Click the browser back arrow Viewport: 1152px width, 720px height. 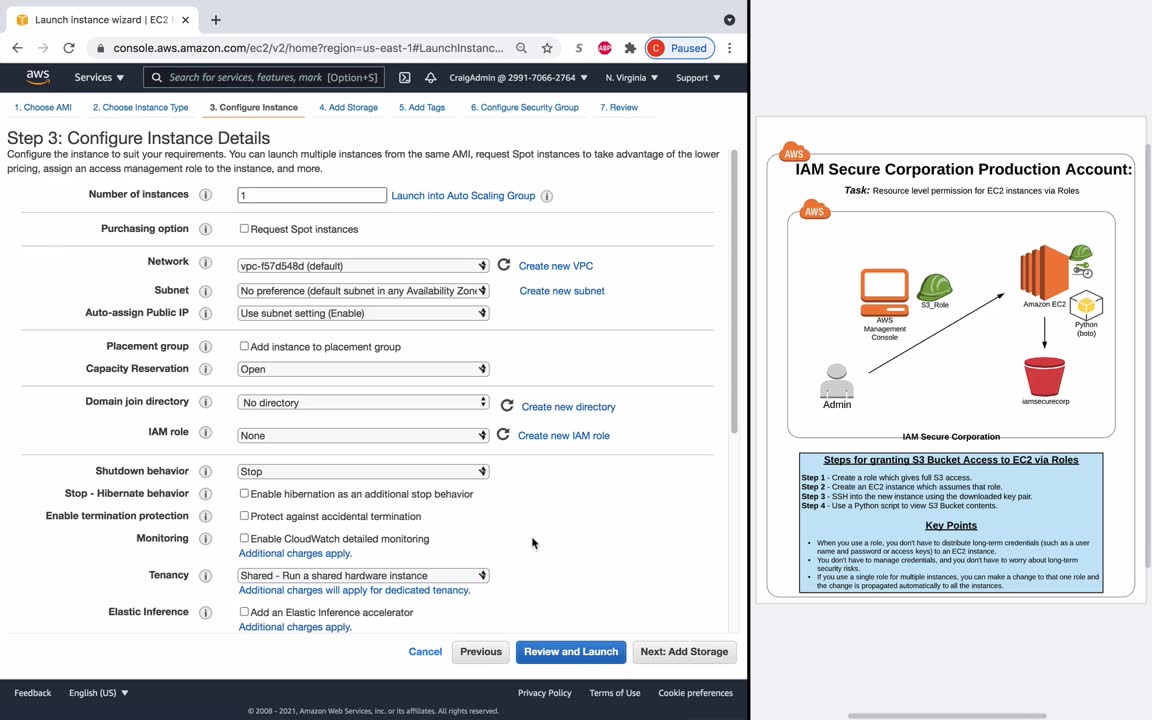pyautogui.click(x=18, y=48)
